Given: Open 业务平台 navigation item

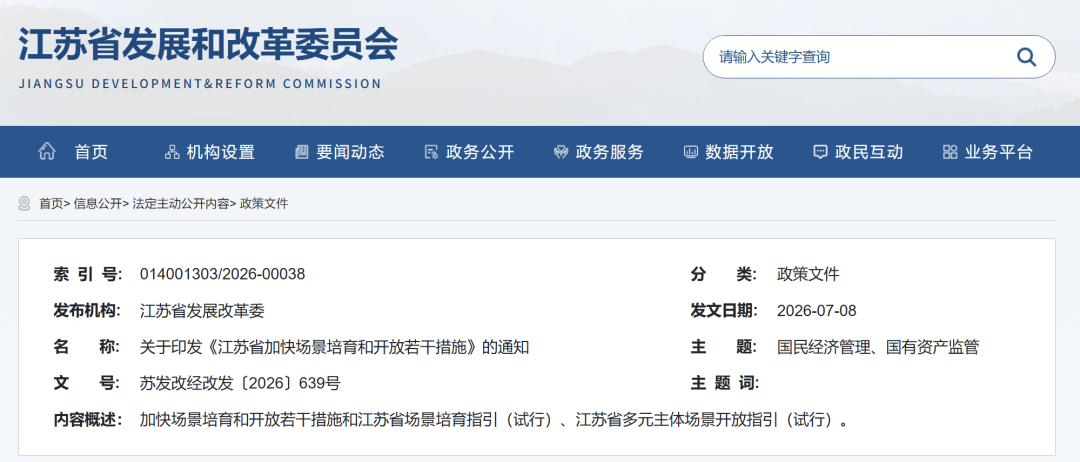Looking at the screenshot, I should tap(999, 152).
